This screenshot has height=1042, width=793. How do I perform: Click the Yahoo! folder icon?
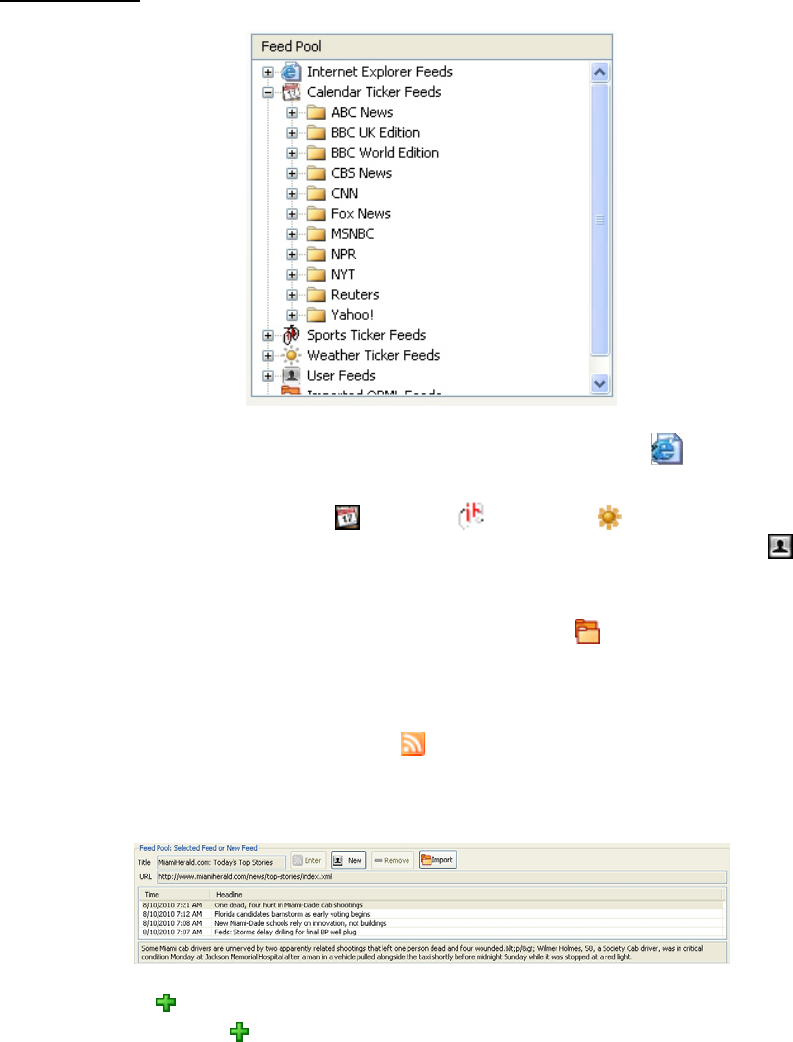[316, 315]
